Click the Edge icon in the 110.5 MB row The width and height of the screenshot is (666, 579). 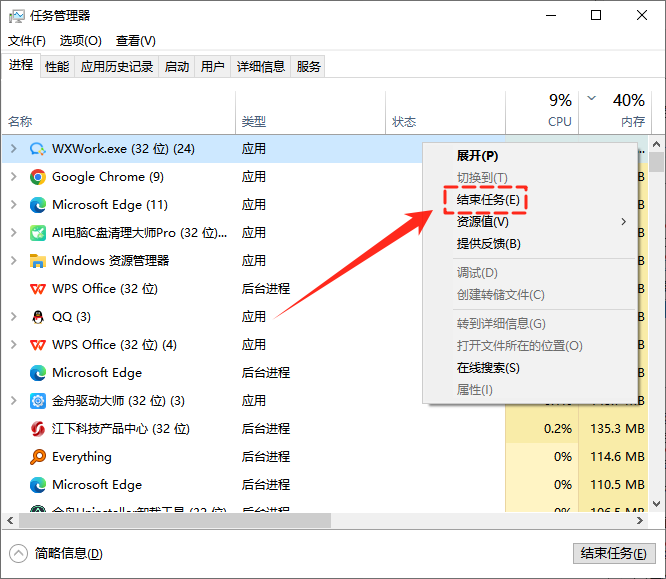37,485
